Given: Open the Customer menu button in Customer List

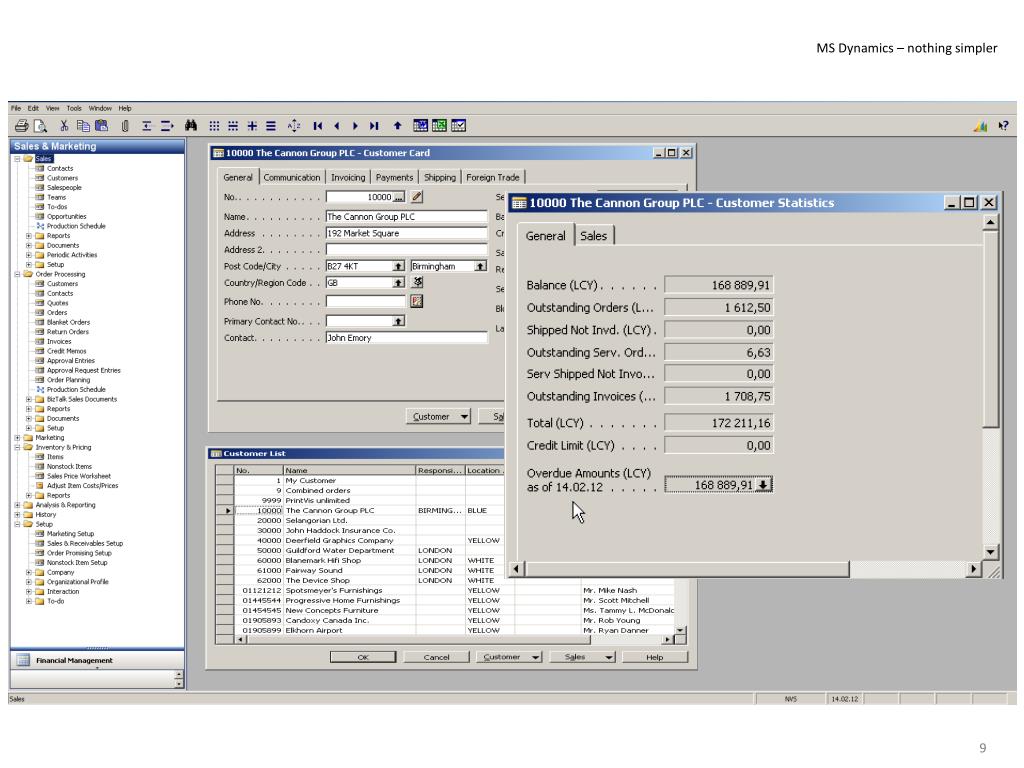Looking at the screenshot, I should [509, 657].
